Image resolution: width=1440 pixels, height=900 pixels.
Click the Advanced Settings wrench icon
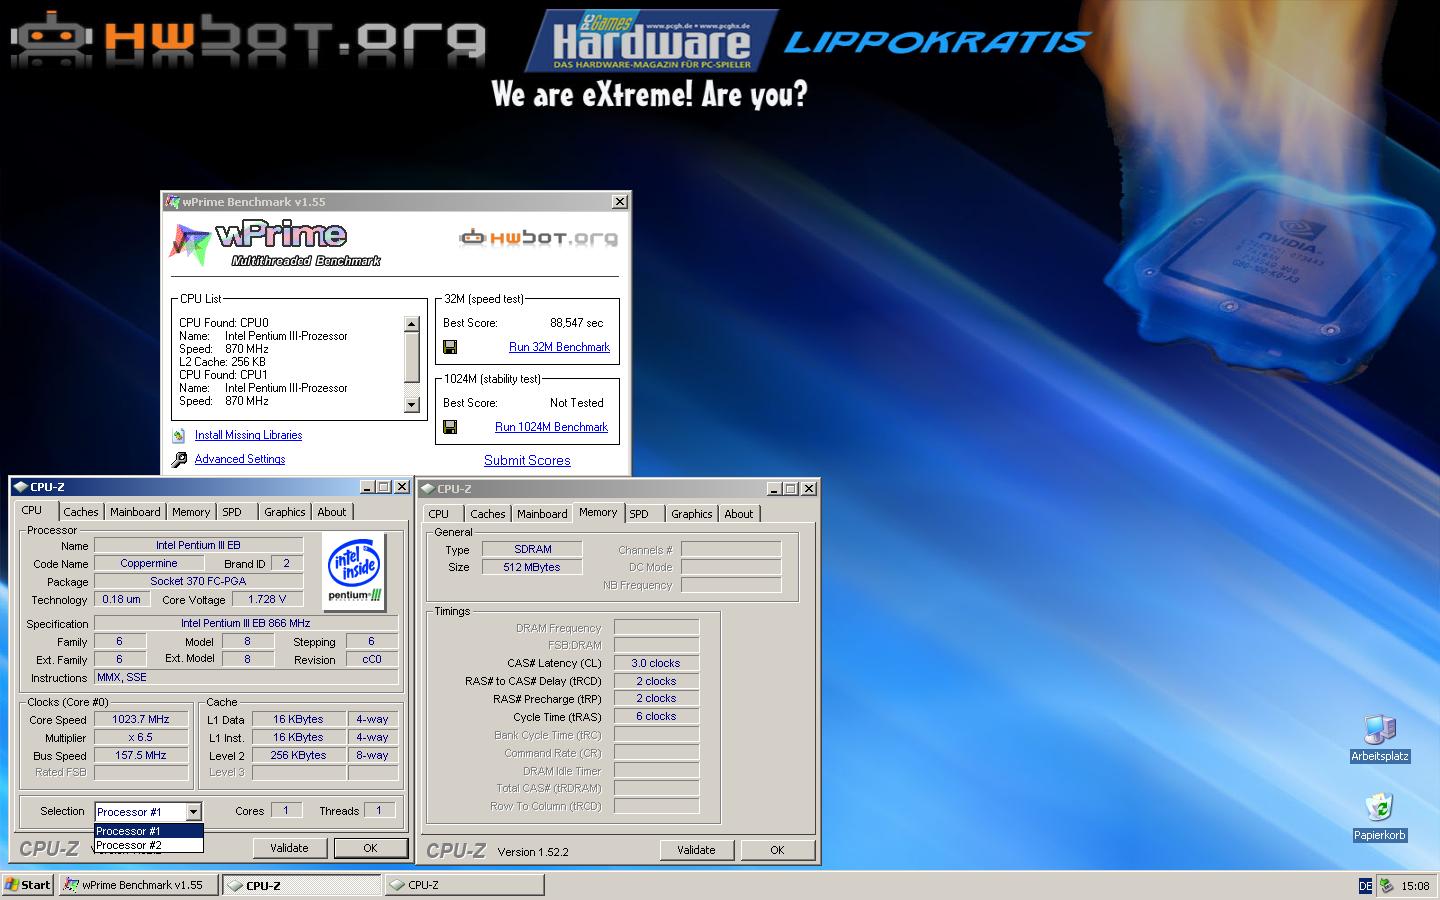(178, 459)
